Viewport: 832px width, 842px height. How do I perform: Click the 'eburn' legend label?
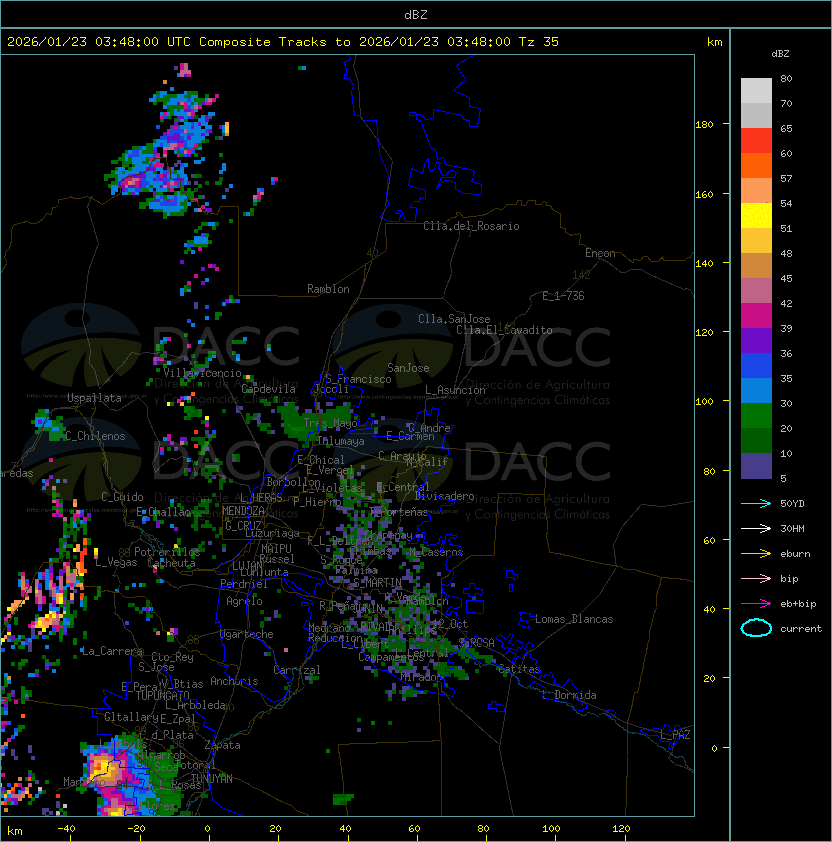coord(795,554)
